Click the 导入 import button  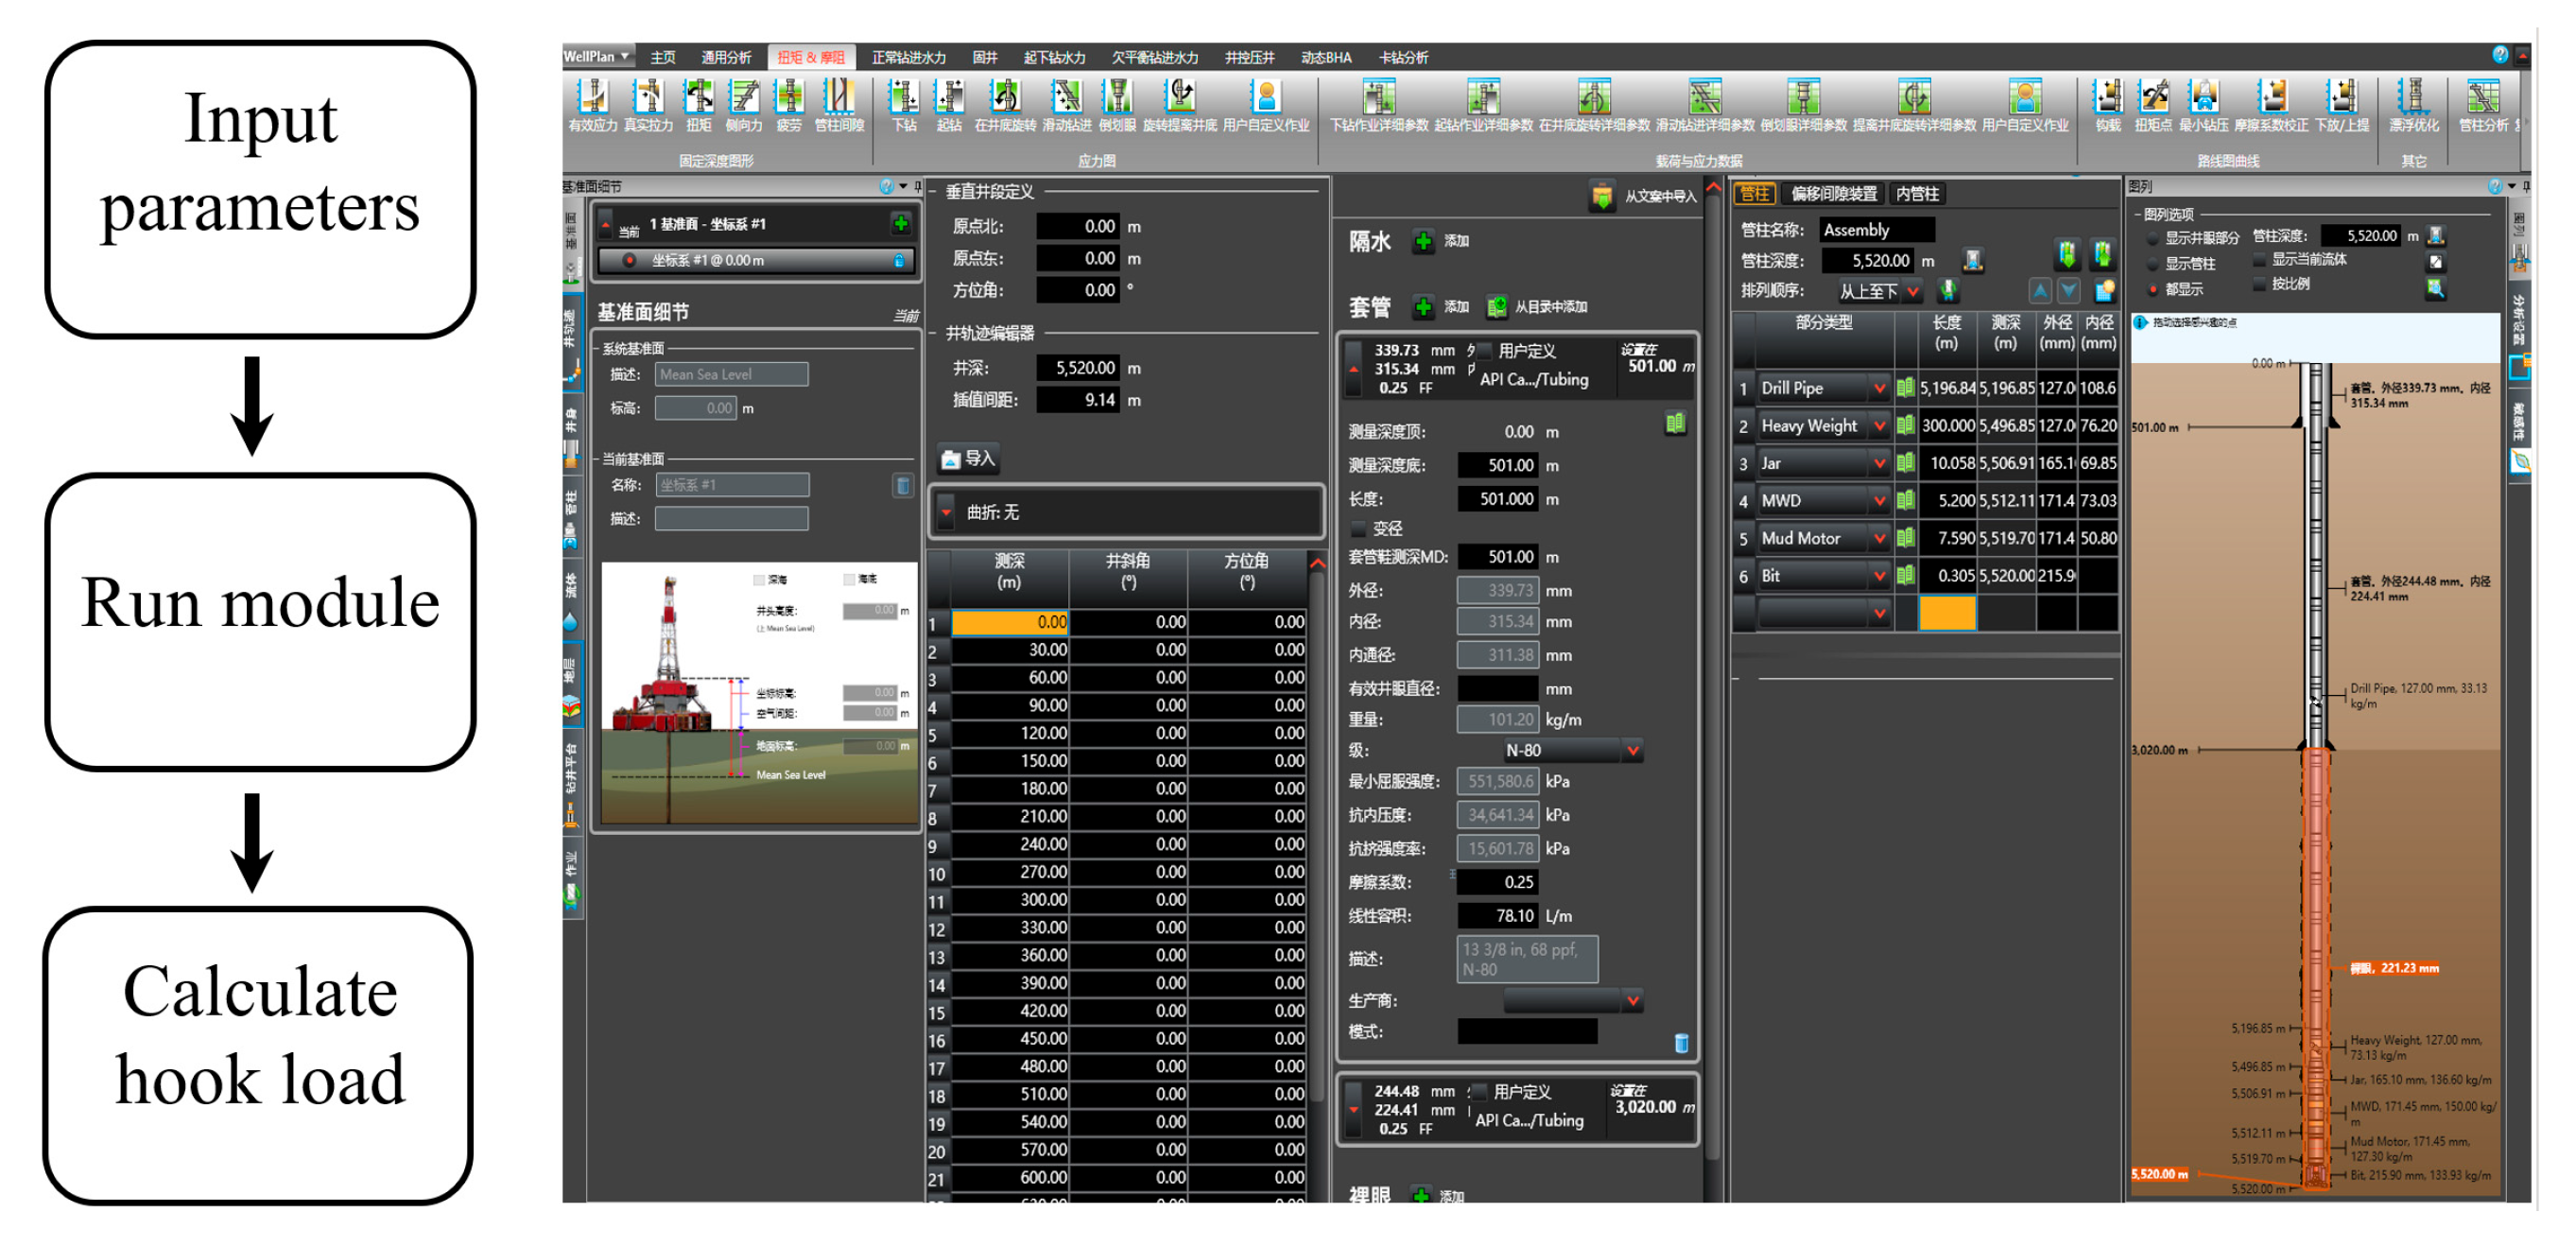click(x=969, y=458)
